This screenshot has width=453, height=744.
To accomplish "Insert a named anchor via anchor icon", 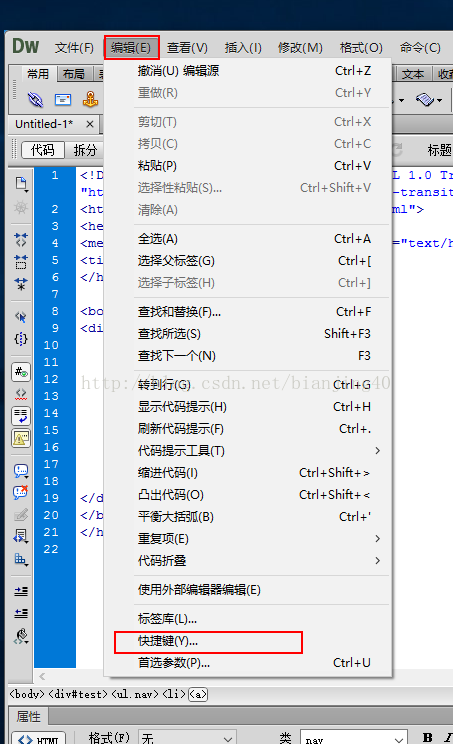I will pyautogui.click(x=90, y=99).
